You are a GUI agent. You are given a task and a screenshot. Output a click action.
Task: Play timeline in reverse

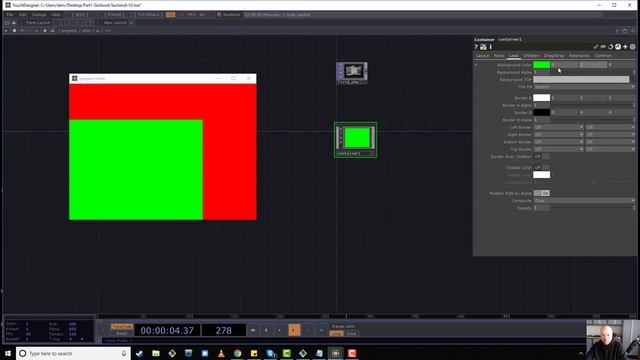pos(280,330)
